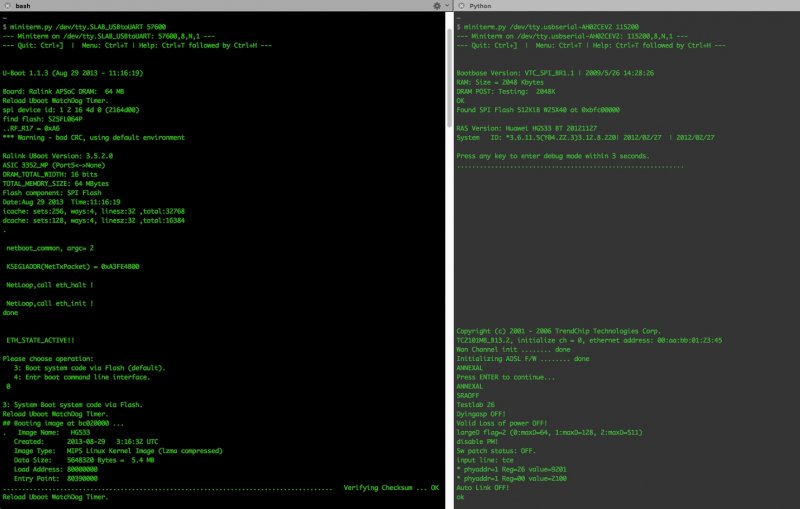Screen dimensions: 800x509
Task: Click the 'dcache: sets:128' line
Action: coord(93,221)
